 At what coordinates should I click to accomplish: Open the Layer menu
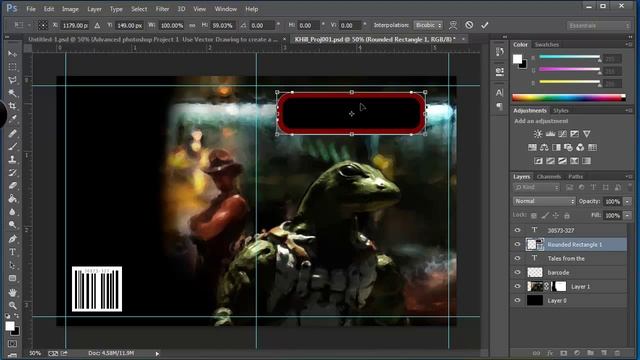click(x=94, y=9)
